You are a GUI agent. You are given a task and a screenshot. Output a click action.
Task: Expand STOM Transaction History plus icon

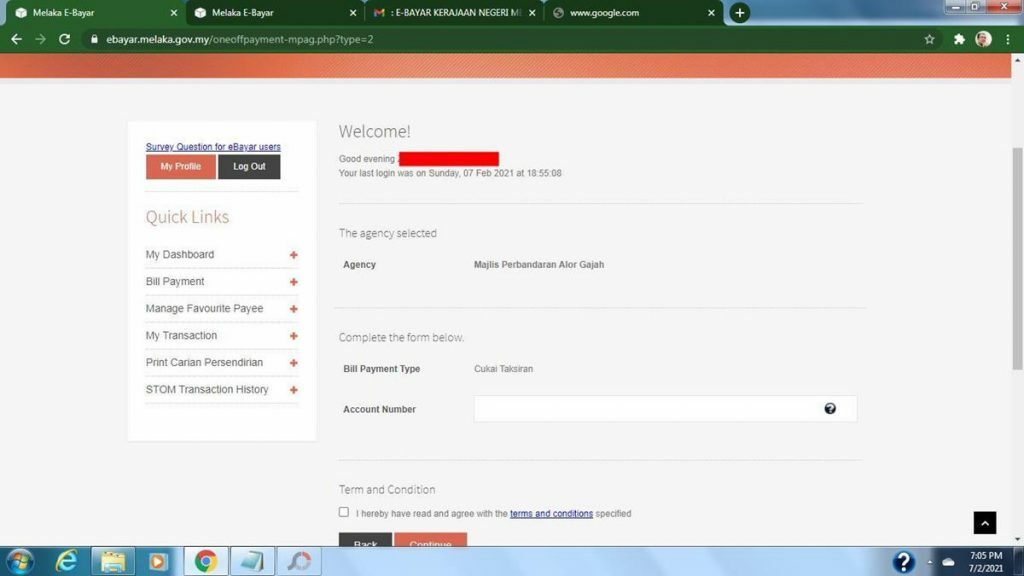(293, 390)
